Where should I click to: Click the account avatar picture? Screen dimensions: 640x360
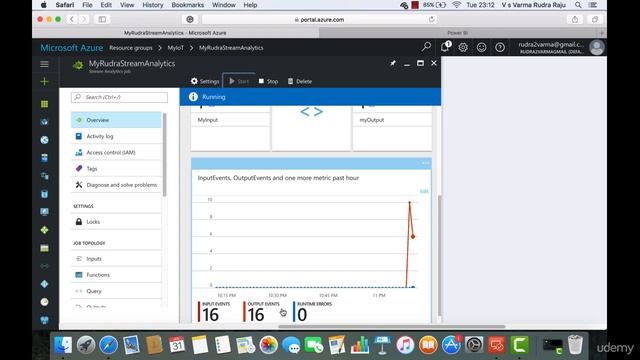(x=596, y=47)
